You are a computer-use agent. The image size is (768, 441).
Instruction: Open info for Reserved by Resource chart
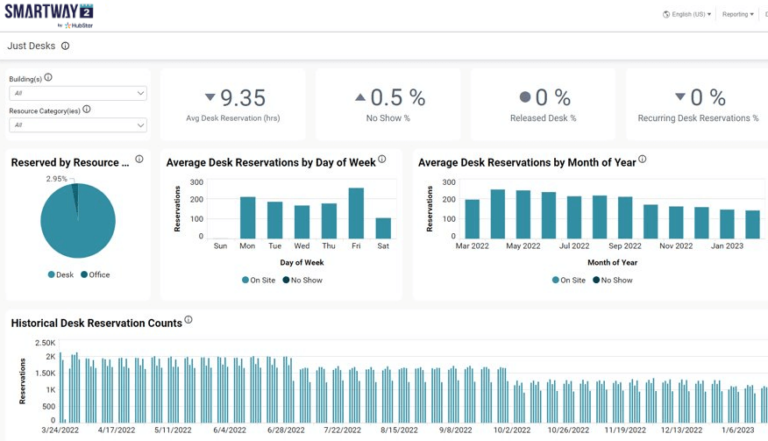(139, 159)
